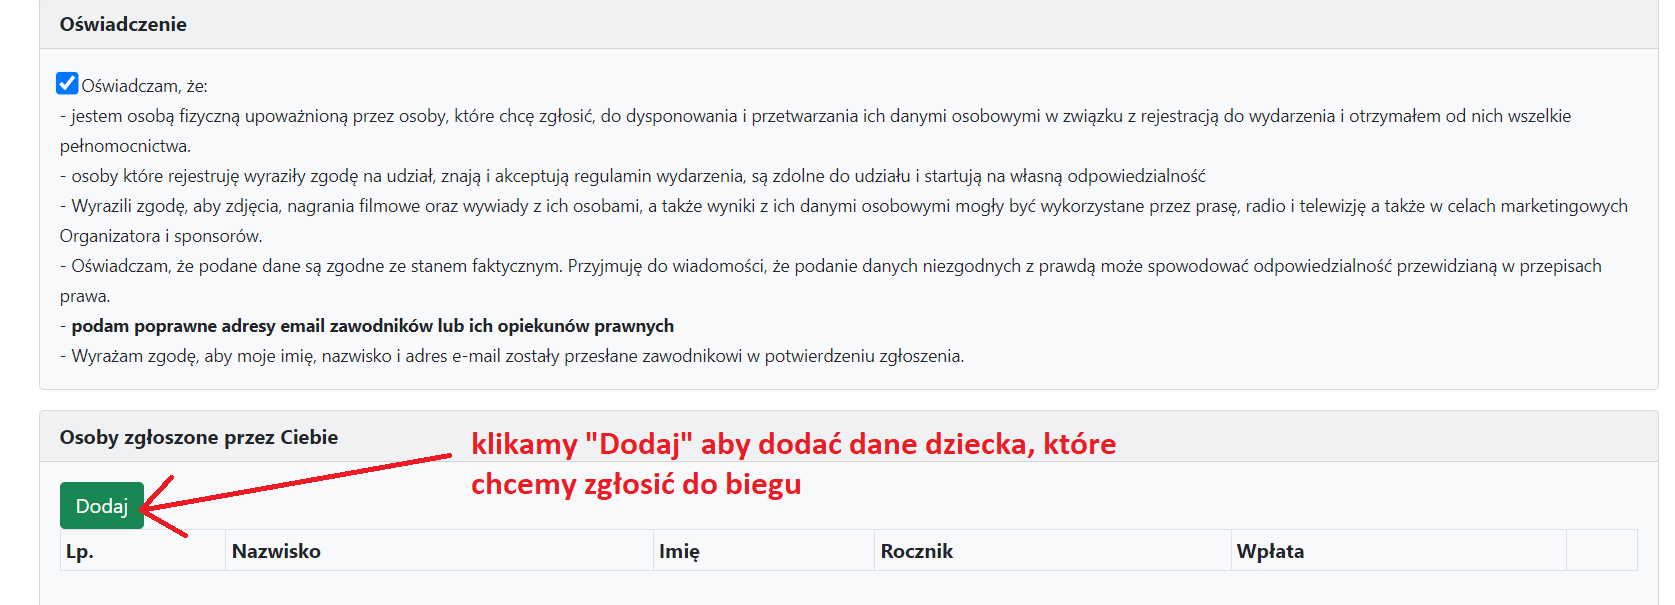
Task: Click the red arrow pointing to Dodaj
Action: 300,481
